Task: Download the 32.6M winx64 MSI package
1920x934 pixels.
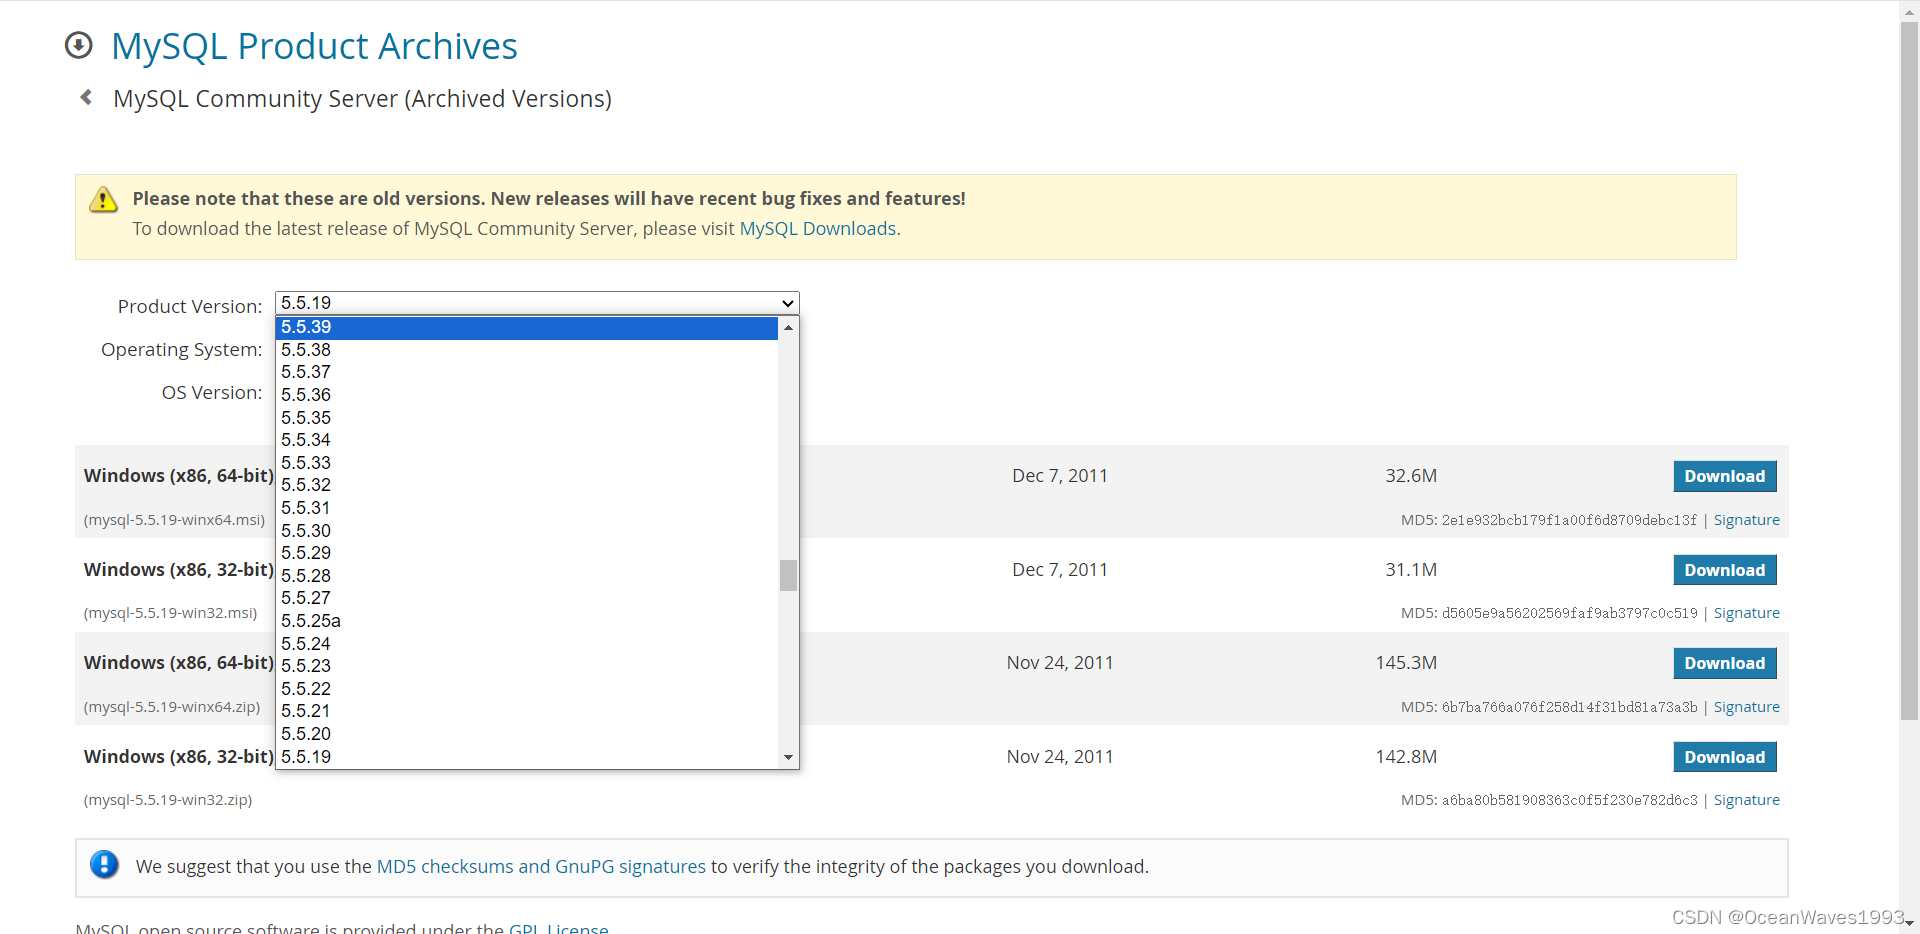Action: [x=1724, y=476]
